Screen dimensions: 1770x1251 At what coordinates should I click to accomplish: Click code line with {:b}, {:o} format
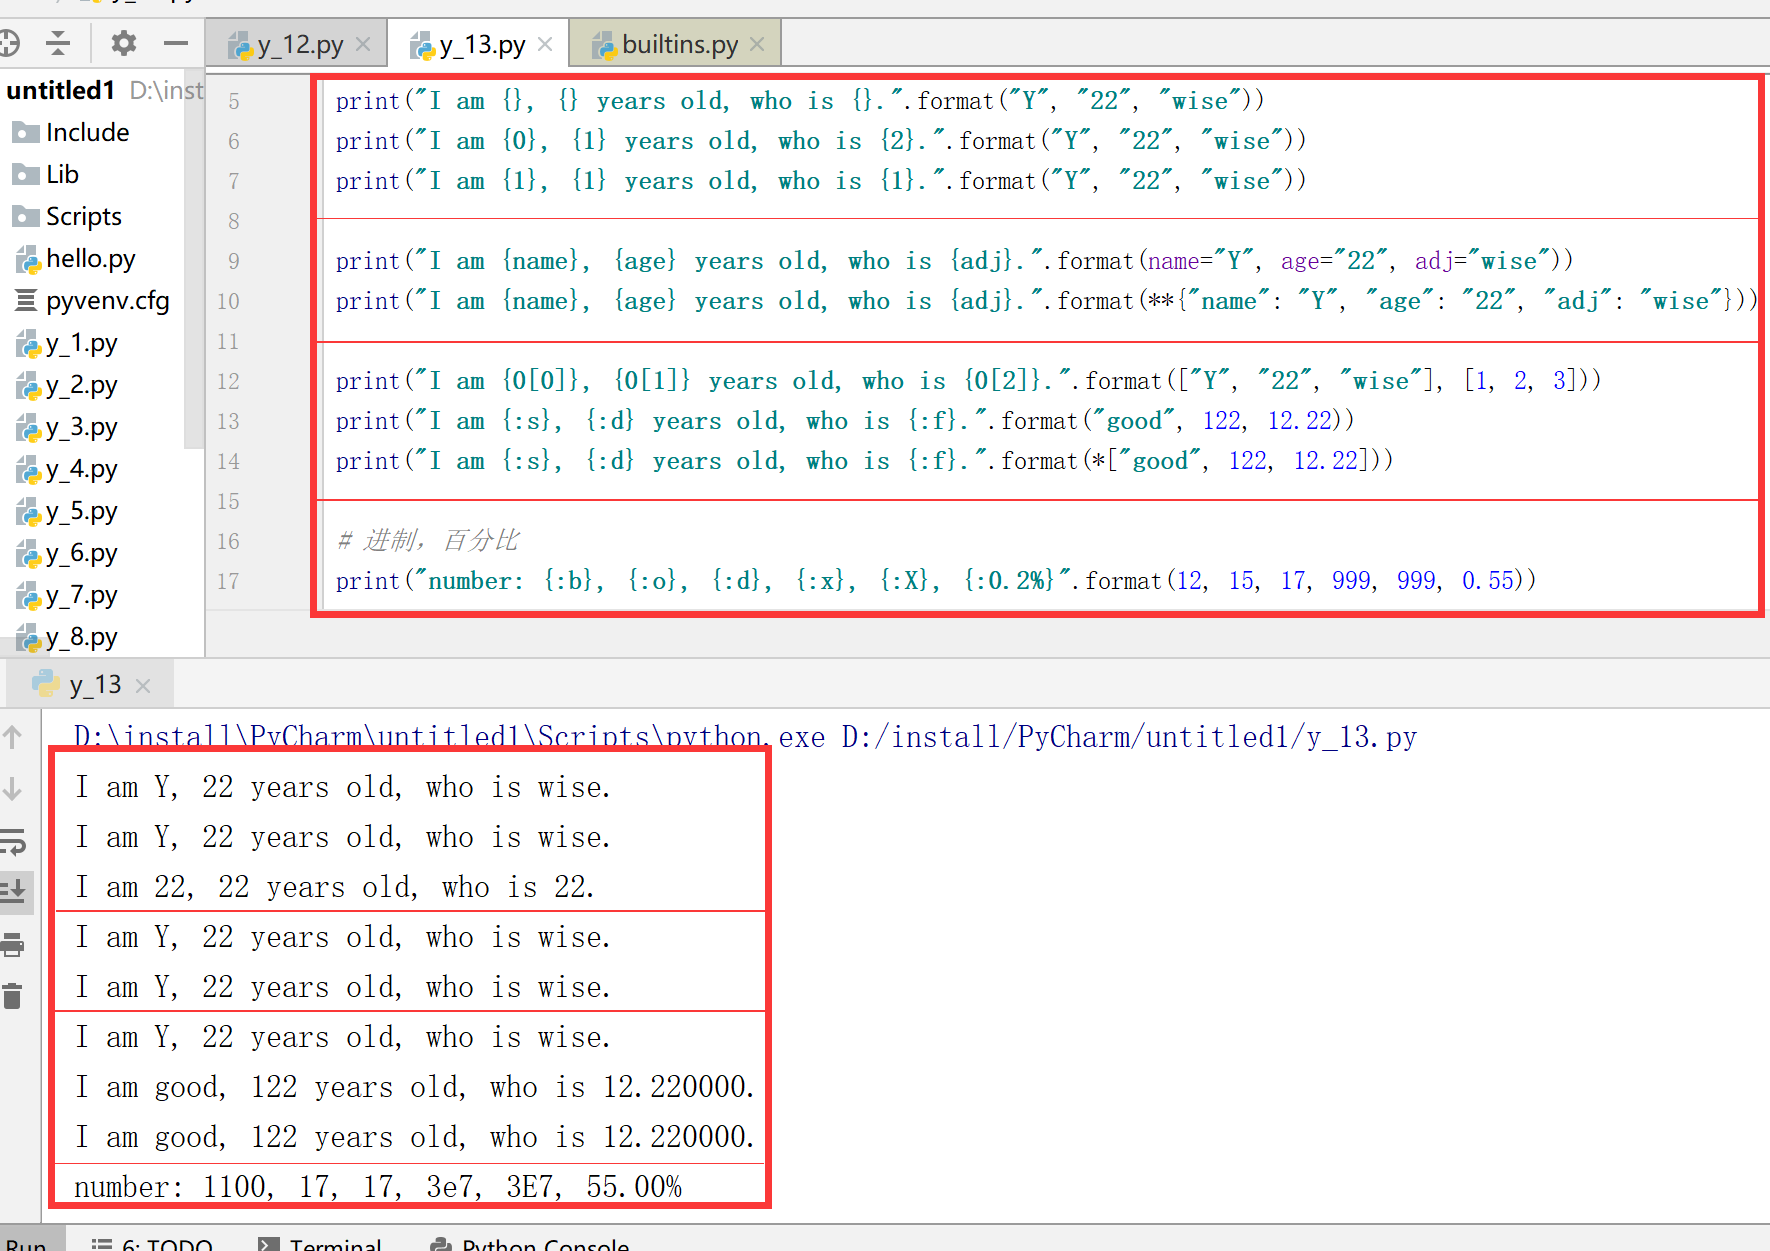pos(936,581)
